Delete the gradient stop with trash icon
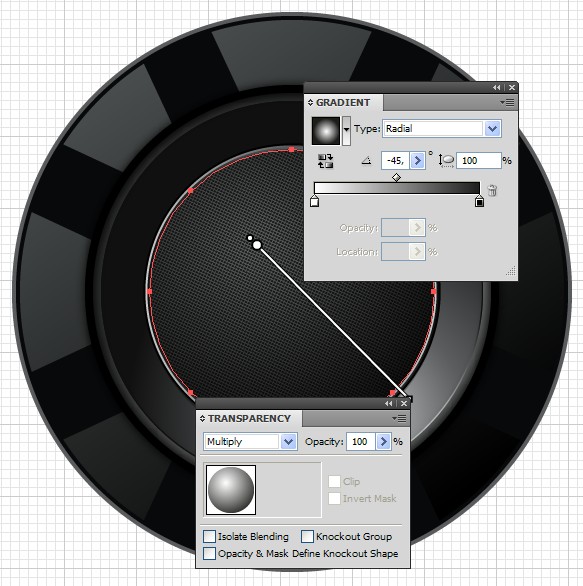 (492, 191)
